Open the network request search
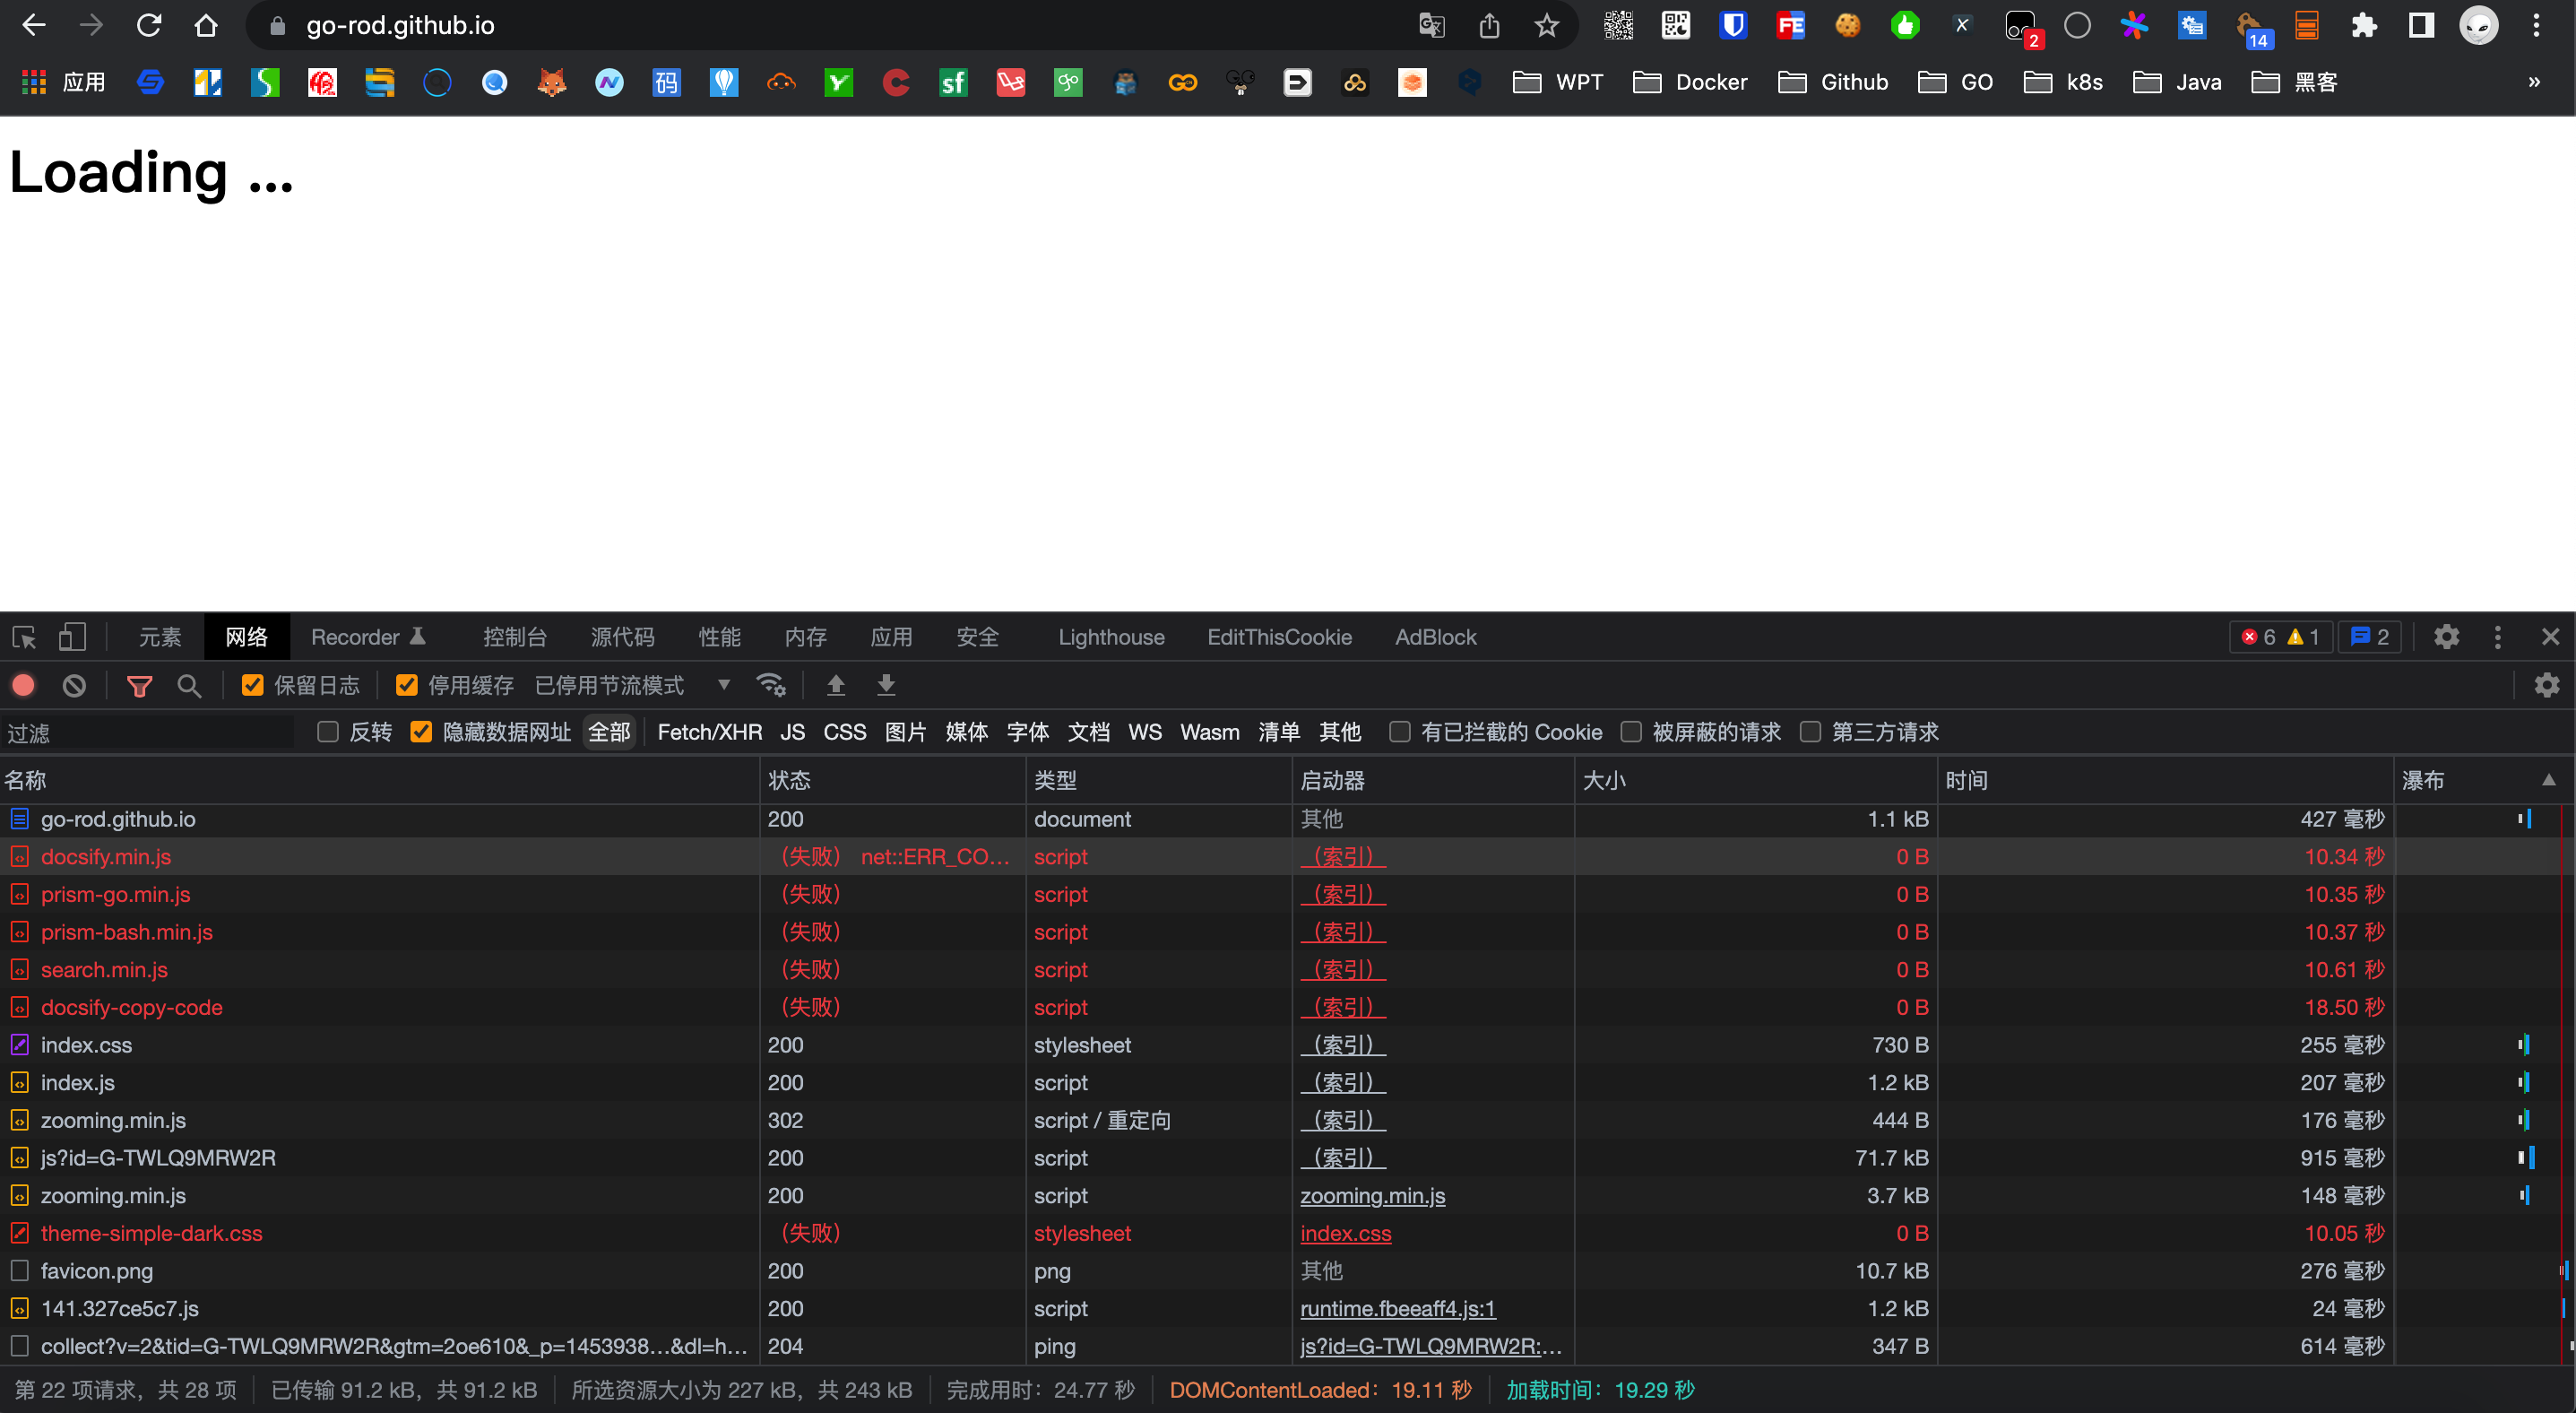The height and width of the screenshot is (1413, 2576). tap(190, 685)
